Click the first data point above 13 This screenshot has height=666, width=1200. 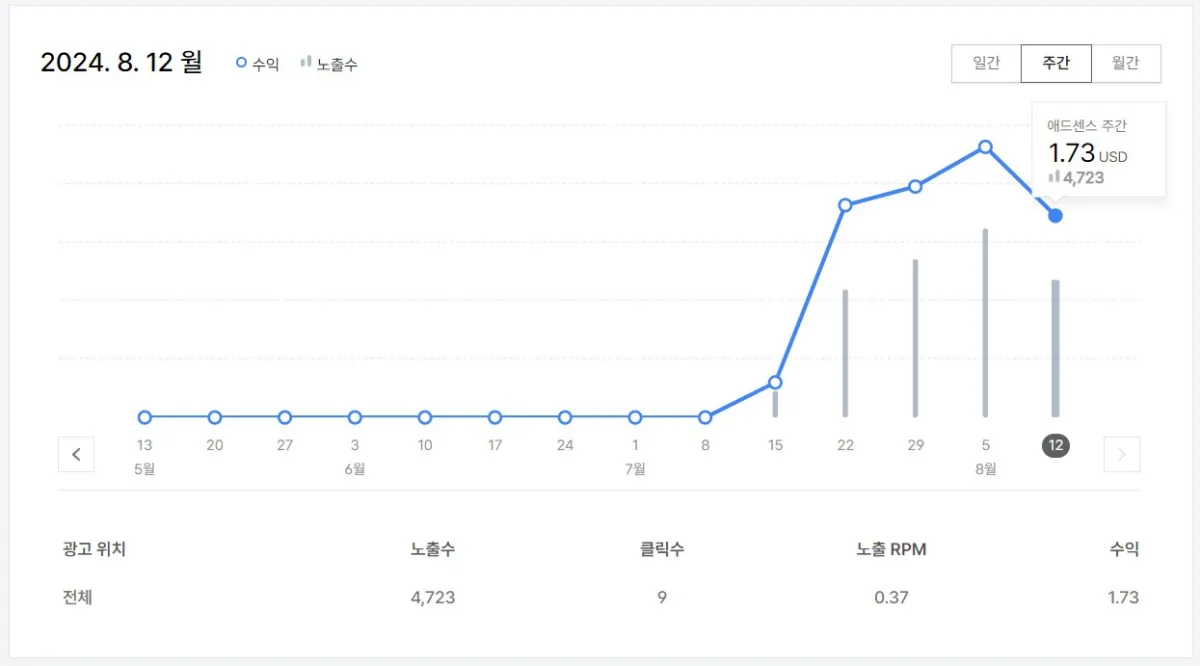tap(144, 417)
